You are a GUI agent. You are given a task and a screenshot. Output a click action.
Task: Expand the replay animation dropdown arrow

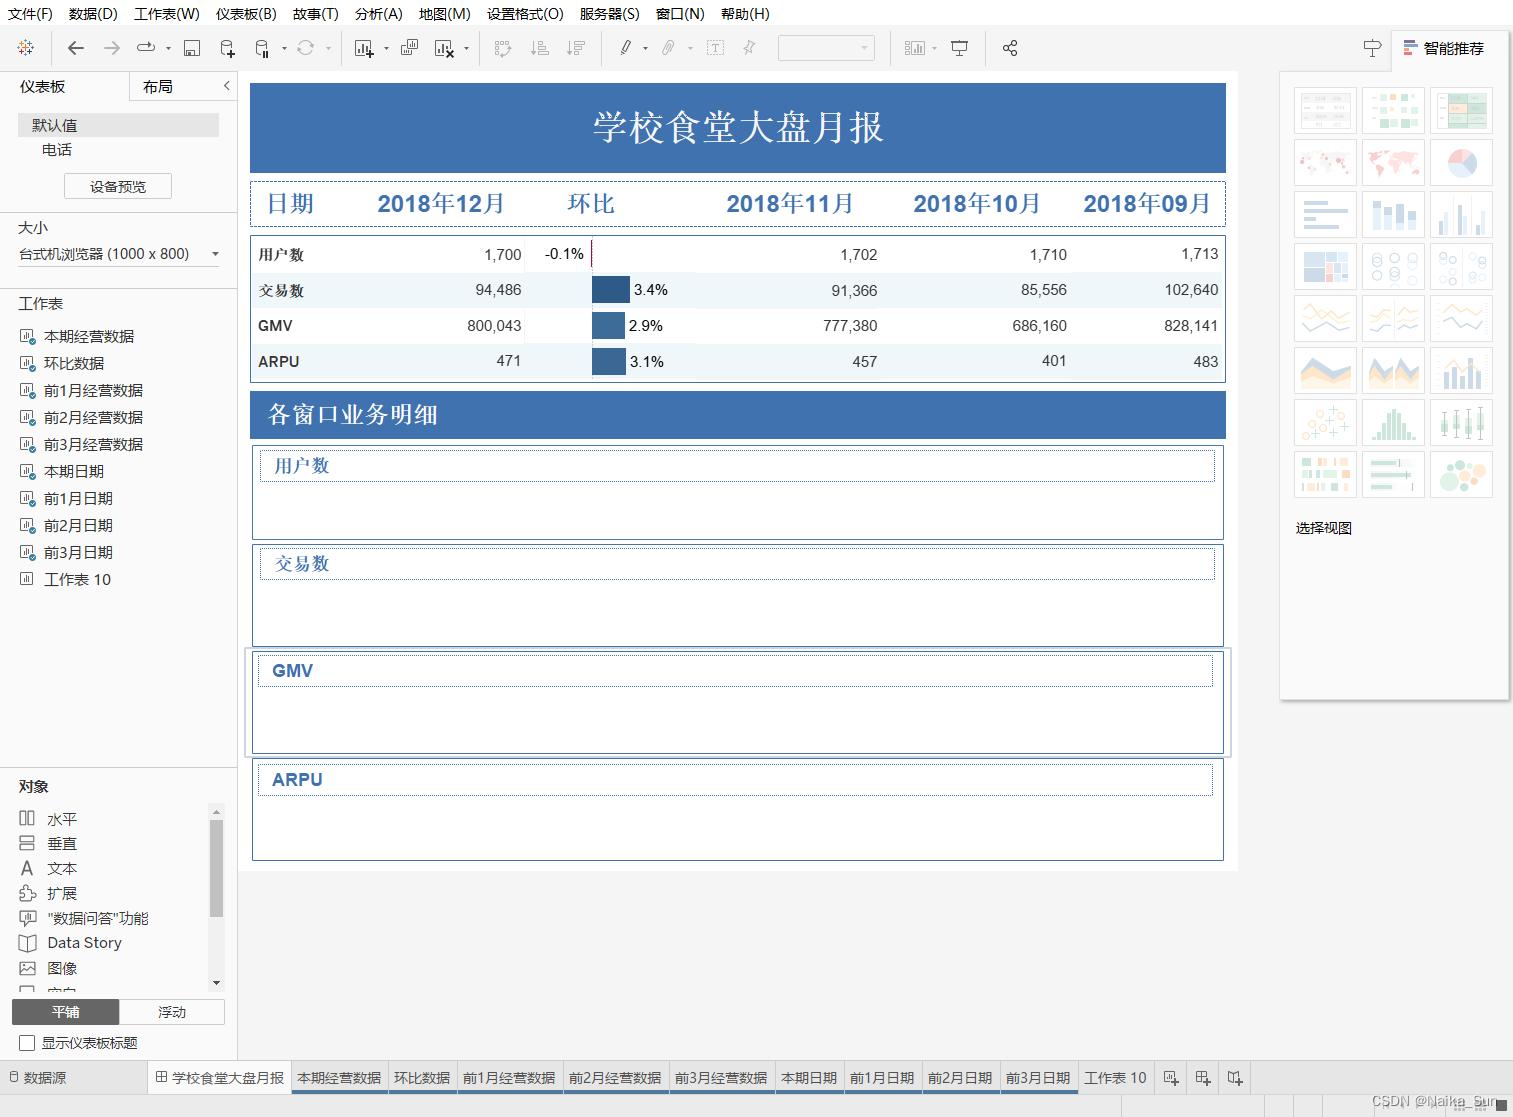[168, 48]
